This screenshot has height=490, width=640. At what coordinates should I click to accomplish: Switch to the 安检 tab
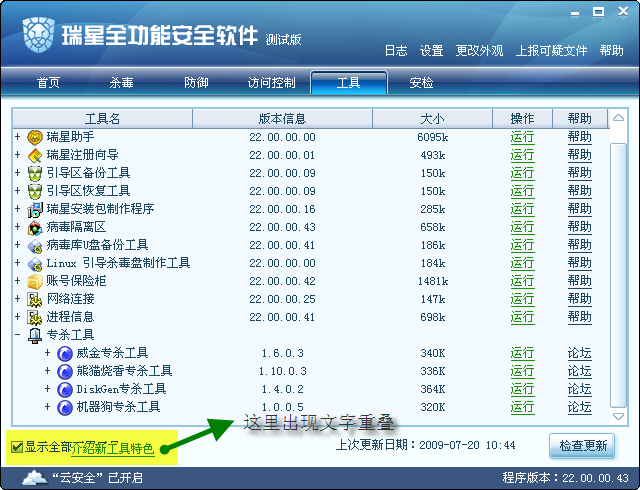421,83
